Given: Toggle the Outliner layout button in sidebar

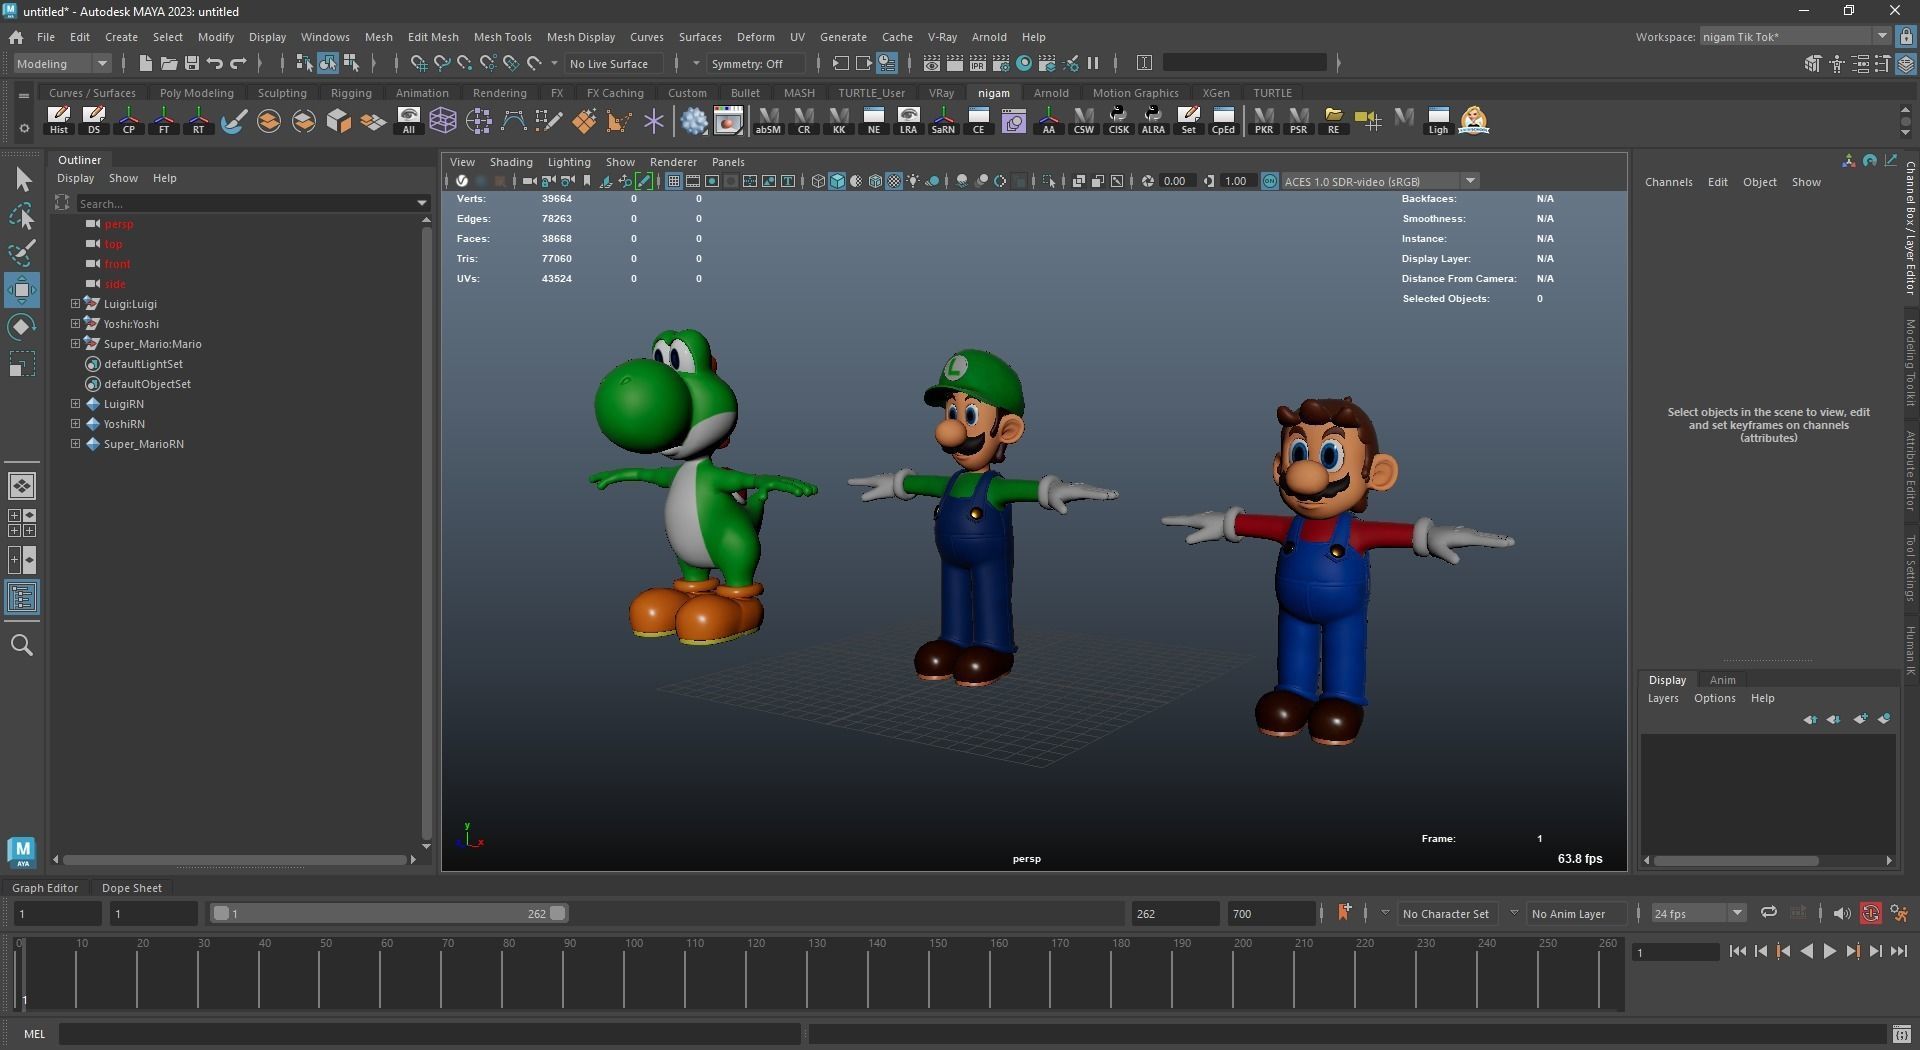Looking at the screenshot, I should click(x=22, y=598).
